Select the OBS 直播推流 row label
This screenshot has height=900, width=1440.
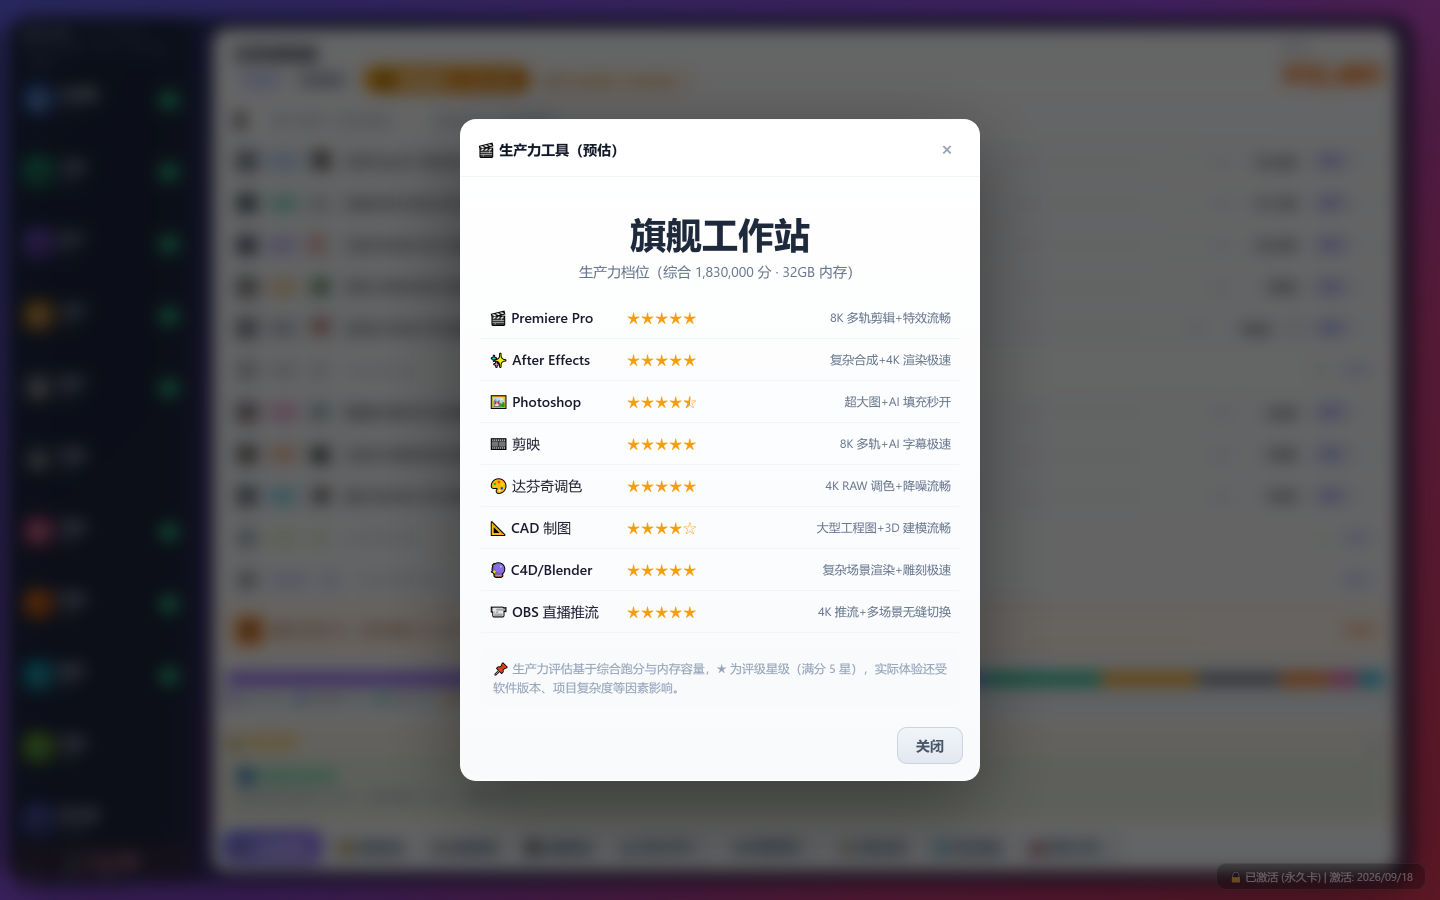click(555, 612)
